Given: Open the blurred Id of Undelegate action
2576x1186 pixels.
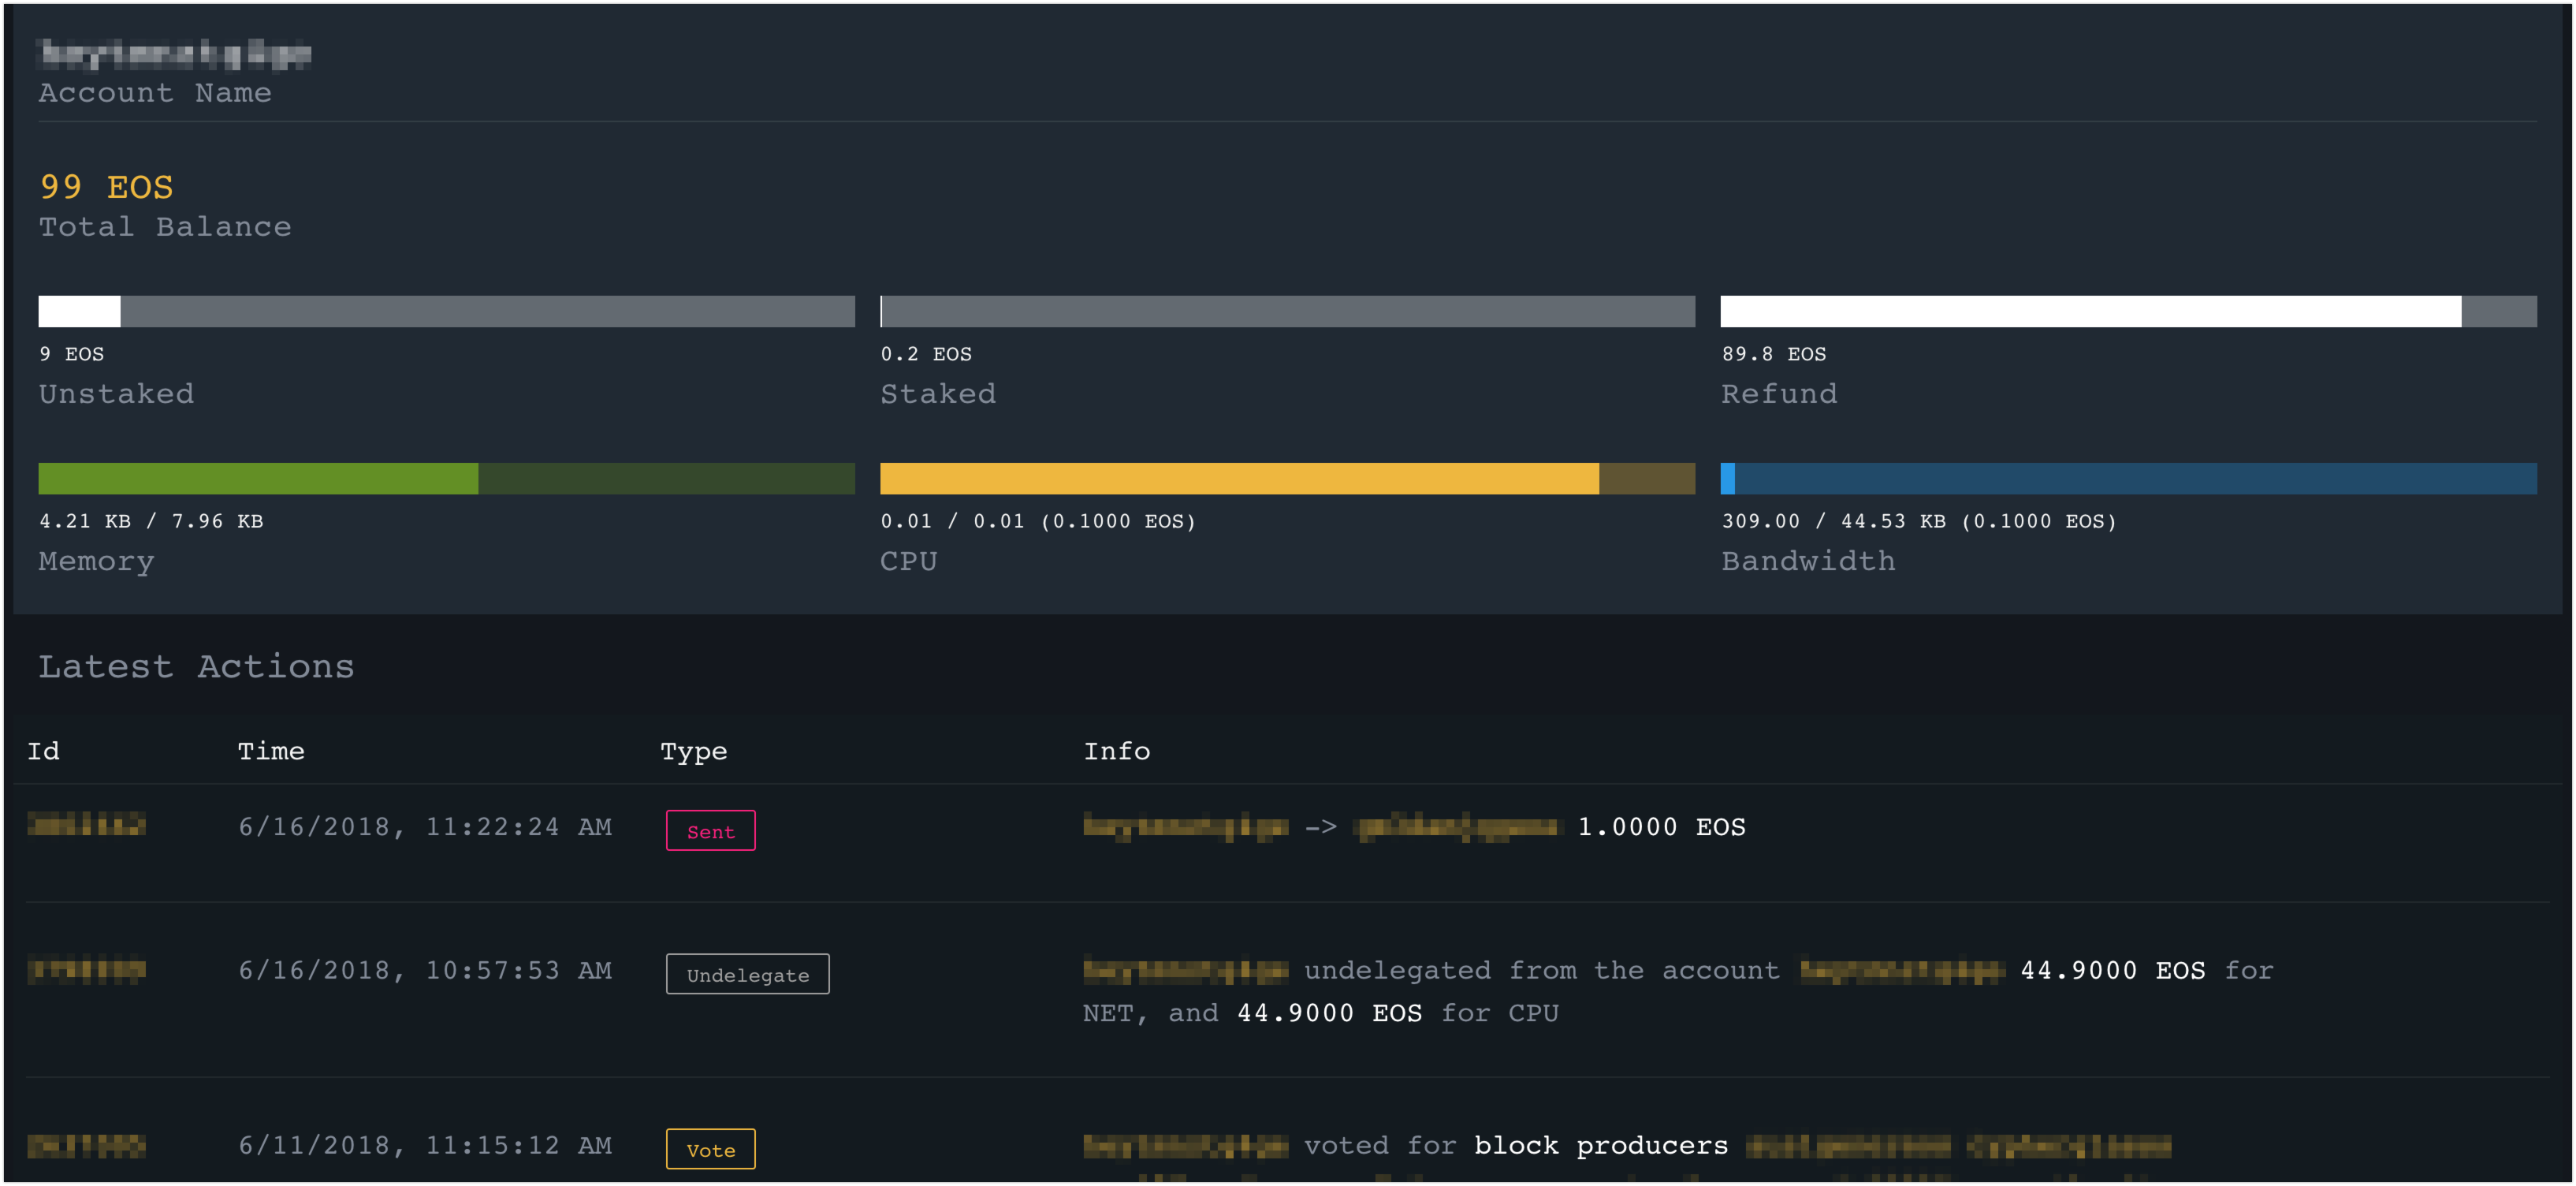Looking at the screenshot, I should (86, 969).
